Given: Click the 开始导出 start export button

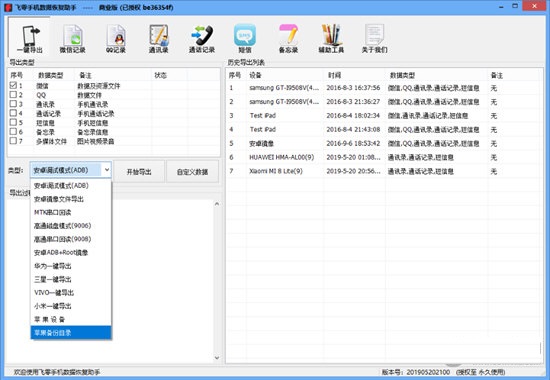Looking at the screenshot, I should [139, 172].
